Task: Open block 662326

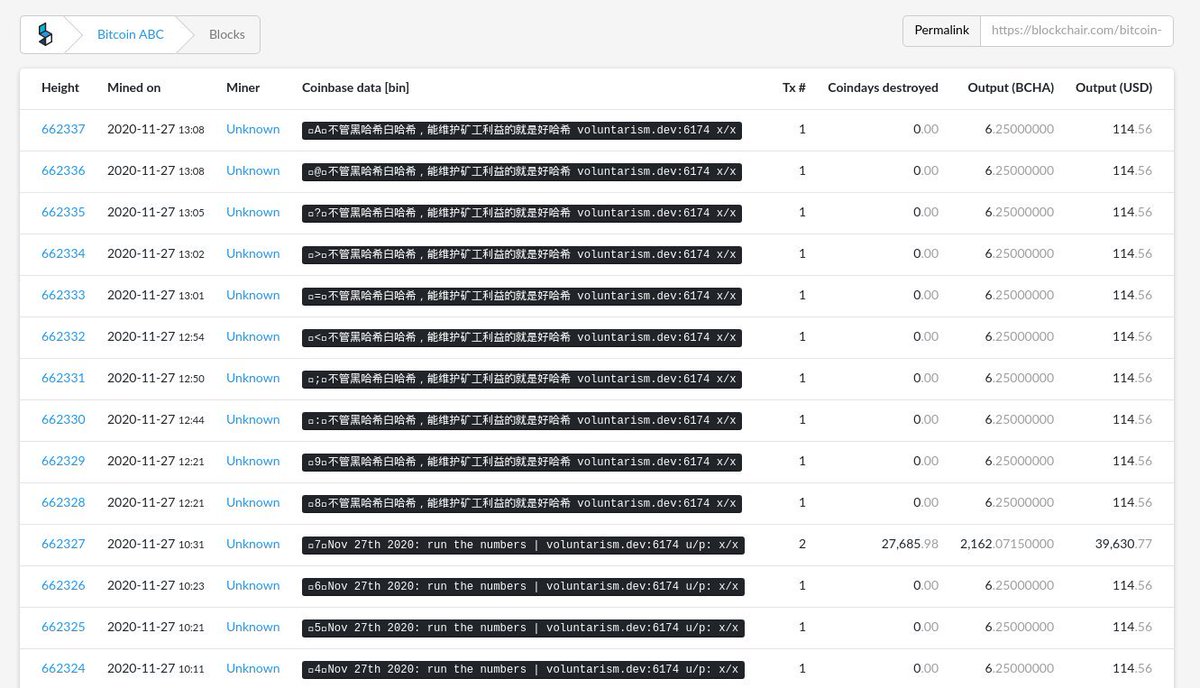Action: coord(63,586)
